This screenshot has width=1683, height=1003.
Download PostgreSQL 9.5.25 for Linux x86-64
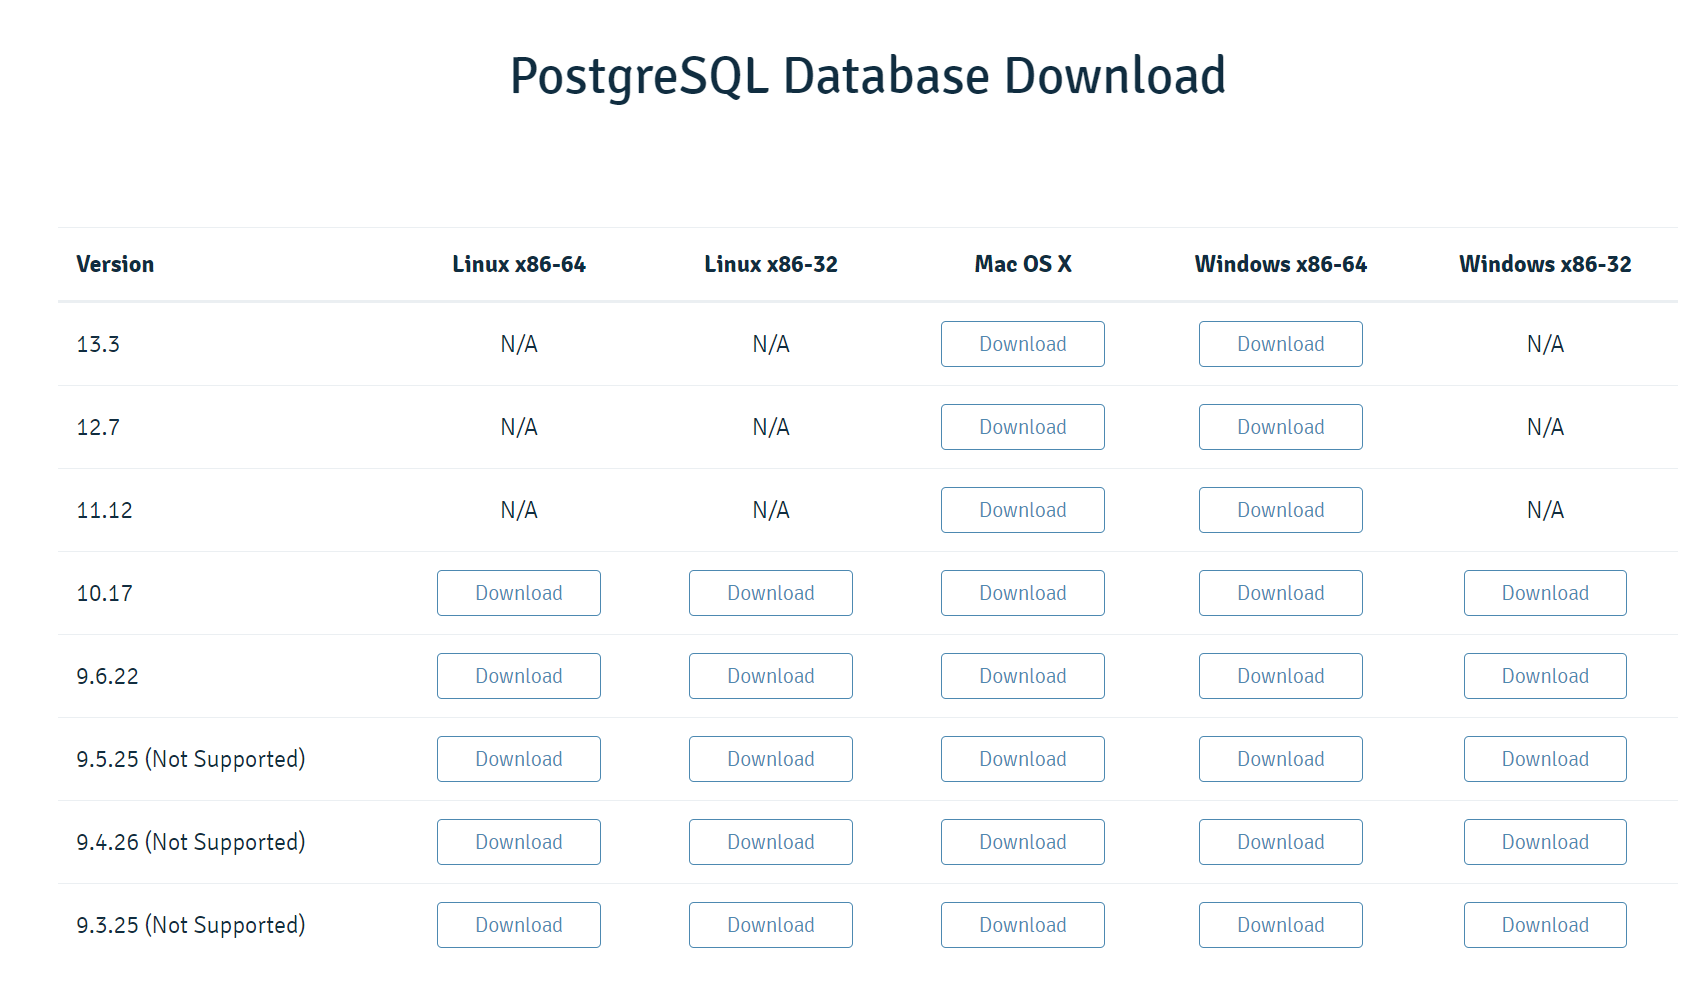point(518,759)
